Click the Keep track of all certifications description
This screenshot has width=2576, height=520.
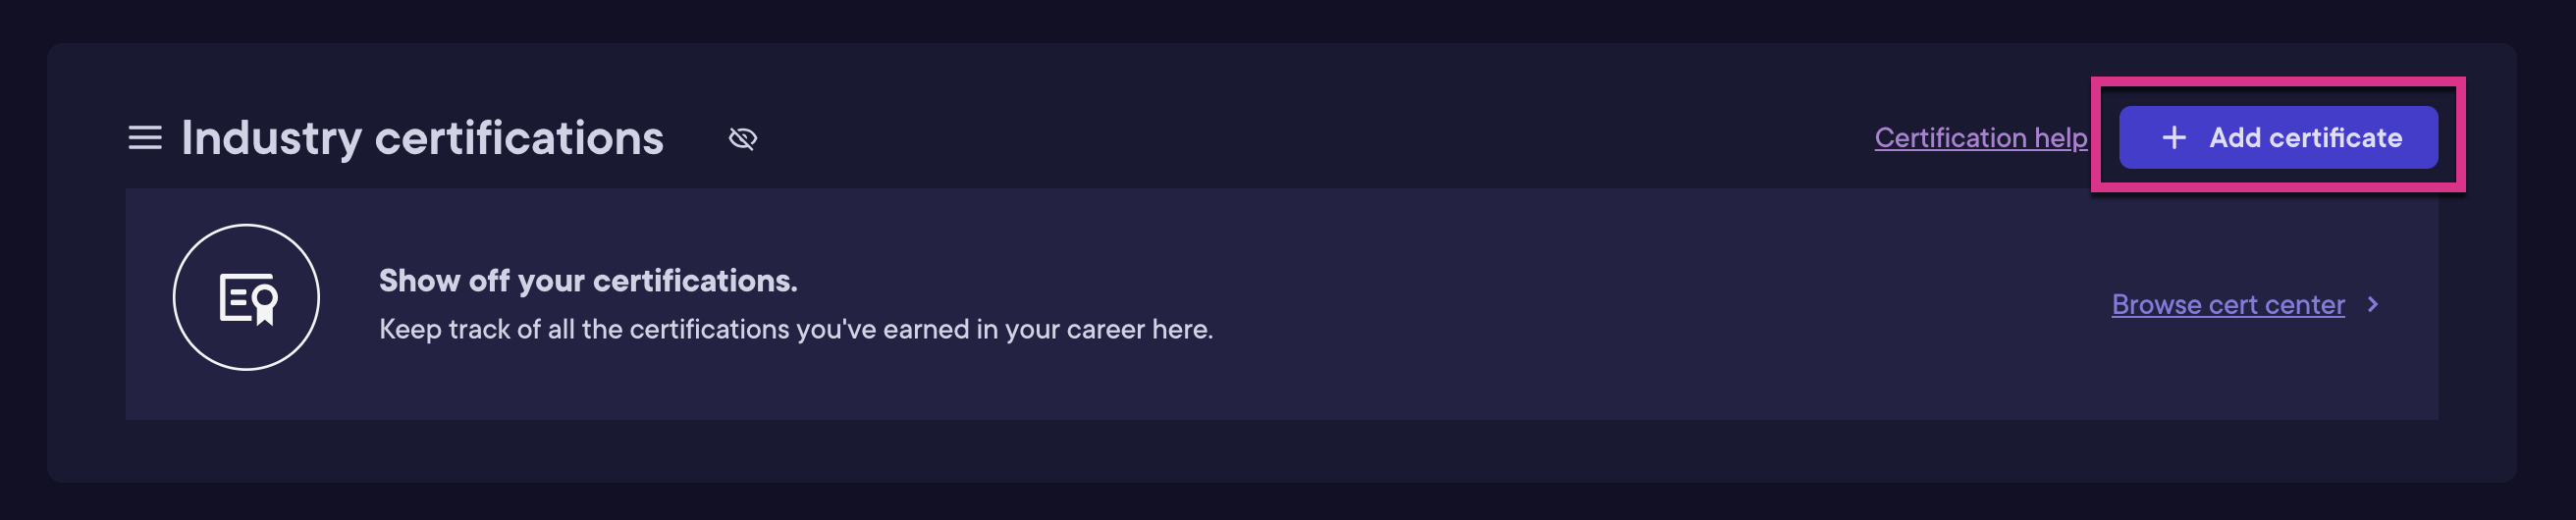796,329
